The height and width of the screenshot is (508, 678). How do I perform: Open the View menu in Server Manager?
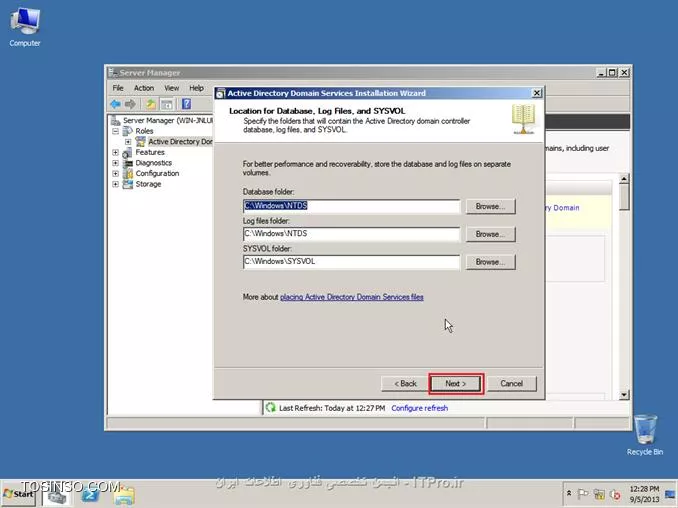pos(171,88)
